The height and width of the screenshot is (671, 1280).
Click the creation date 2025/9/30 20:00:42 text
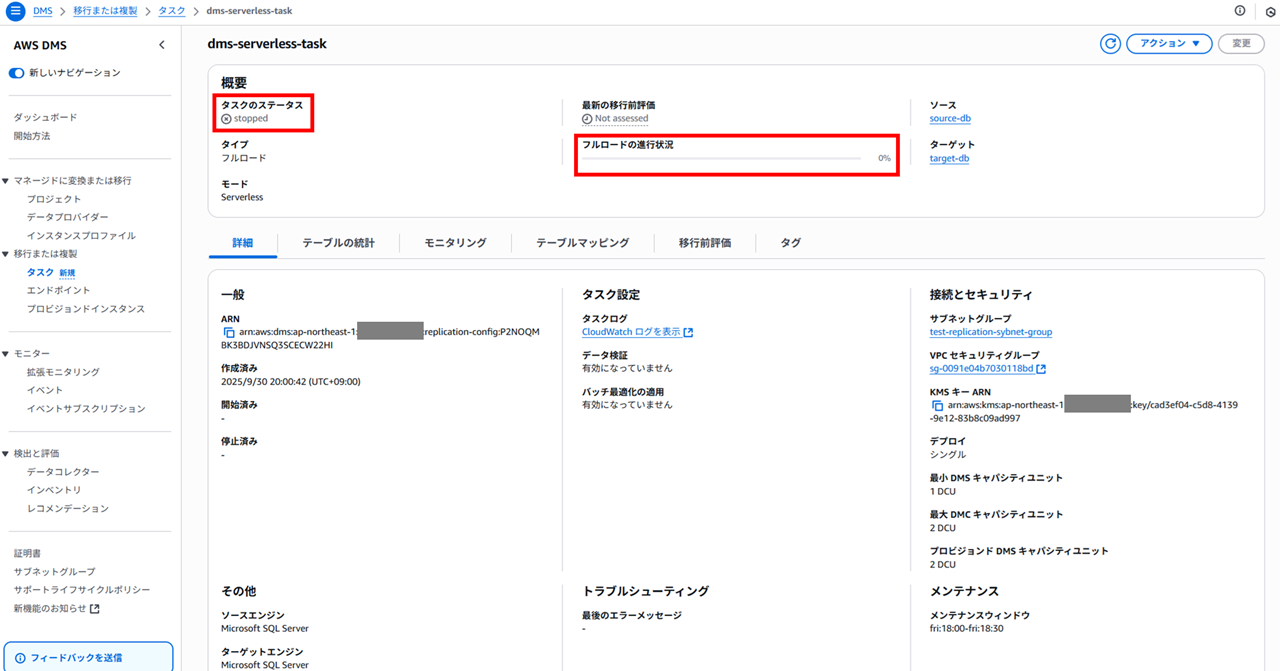[x=290, y=381]
